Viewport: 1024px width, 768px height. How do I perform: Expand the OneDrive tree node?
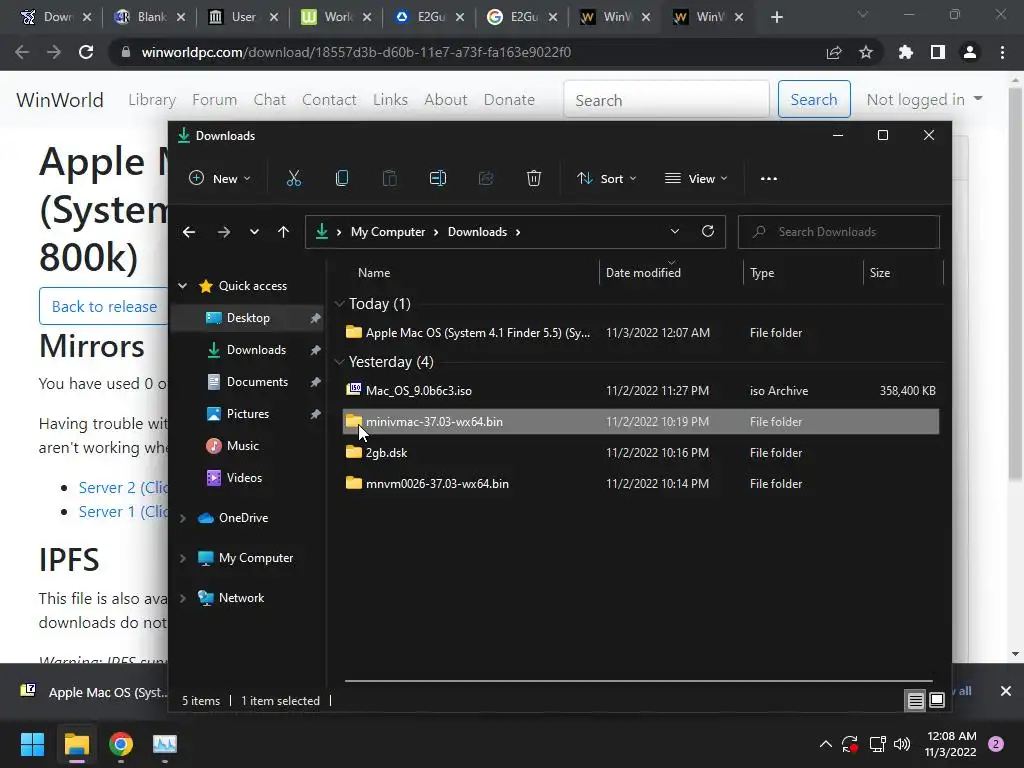pyautogui.click(x=183, y=518)
